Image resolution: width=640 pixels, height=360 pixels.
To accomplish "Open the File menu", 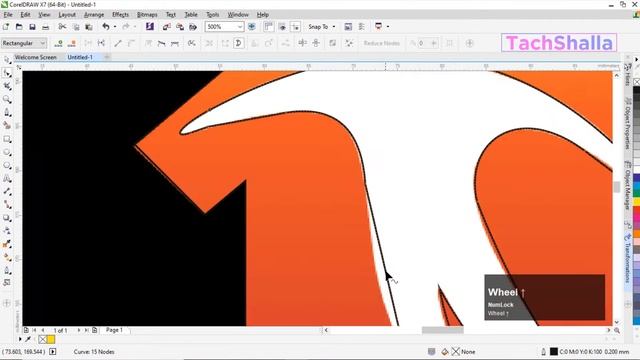I will pos(8,15).
